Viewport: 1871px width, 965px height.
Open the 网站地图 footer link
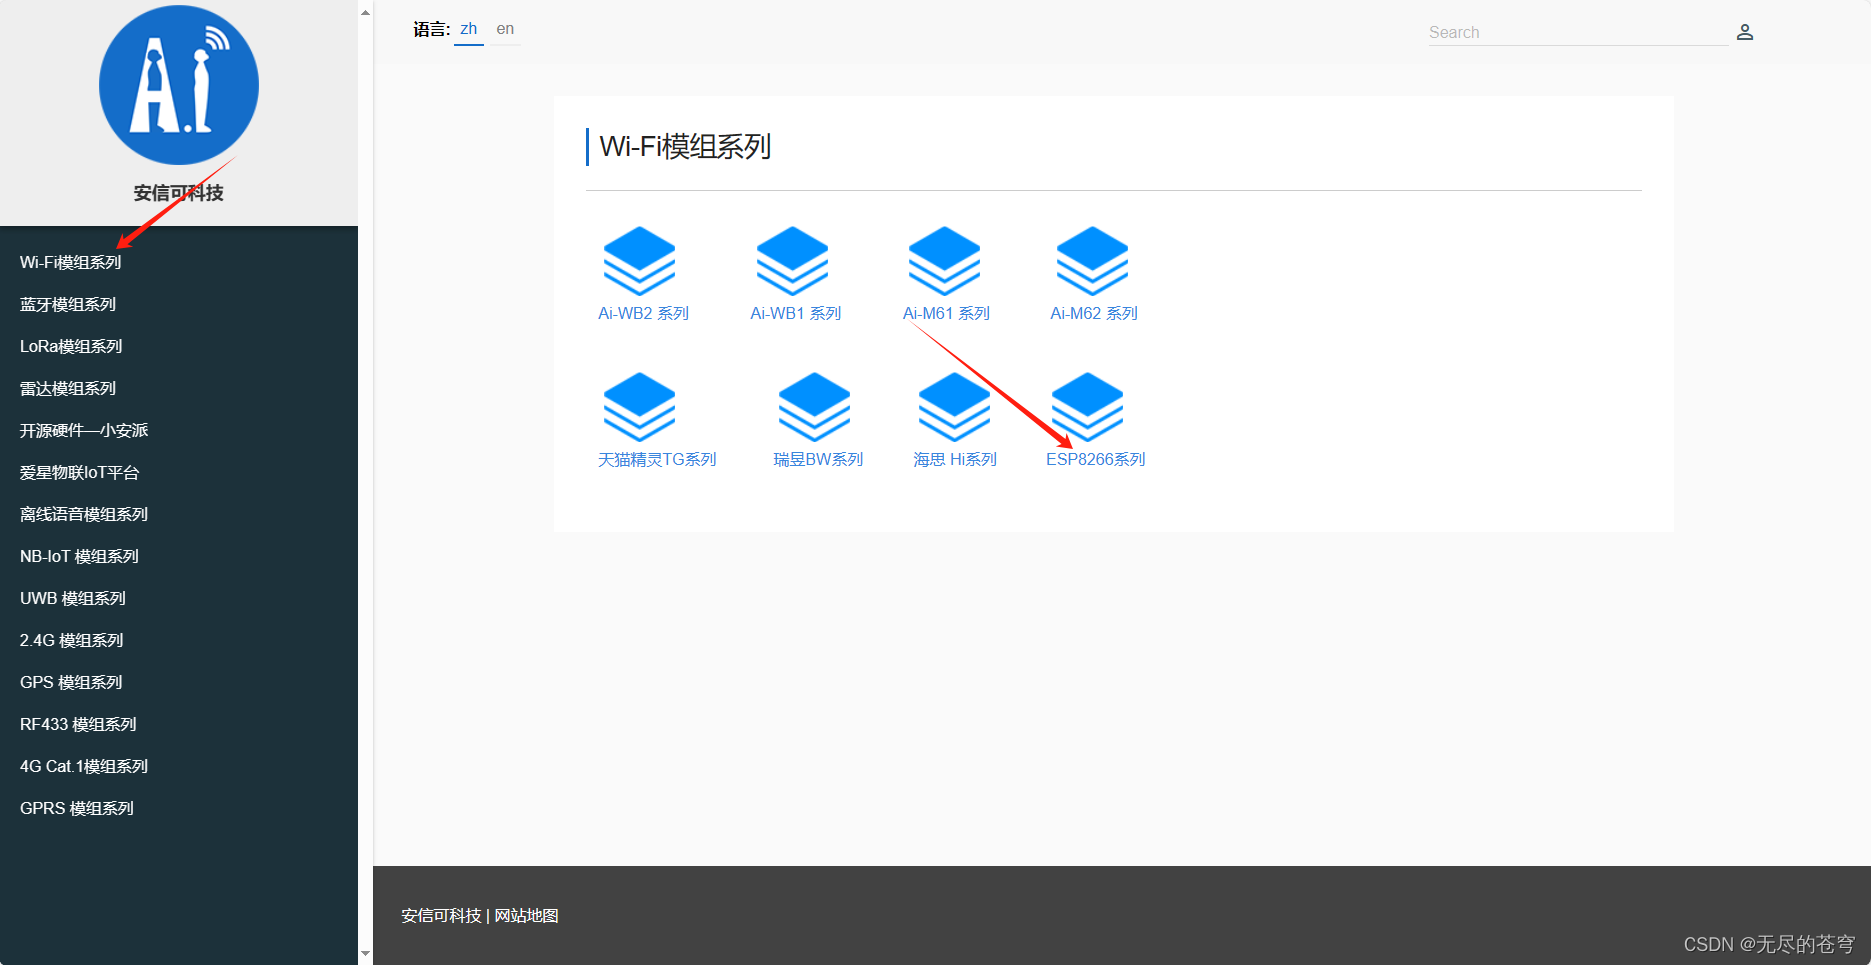[x=526, y=916]
